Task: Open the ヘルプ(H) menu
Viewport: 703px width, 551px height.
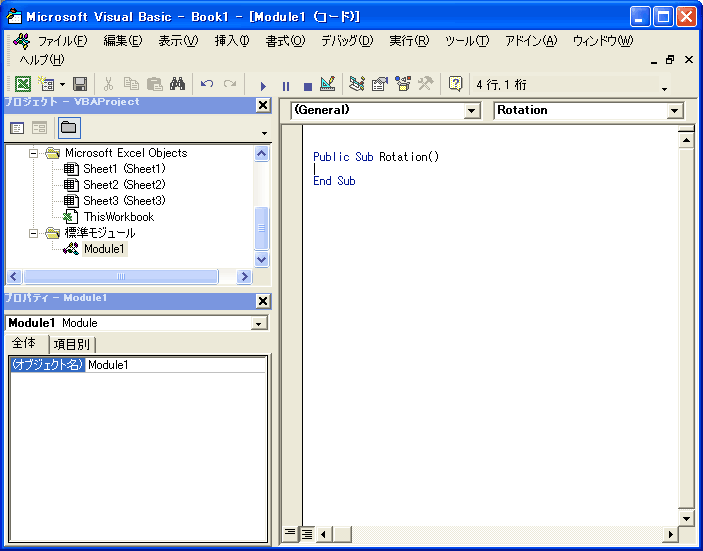Action: point(42,60)
